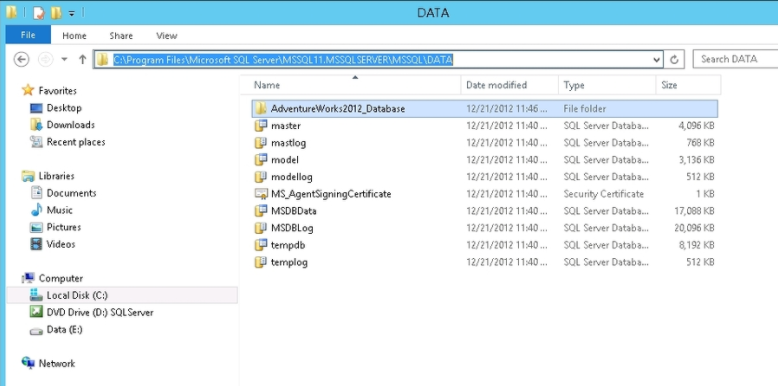Click the folder icon in title bar
The width and height of the screenshot is (778, 386).
11,12
